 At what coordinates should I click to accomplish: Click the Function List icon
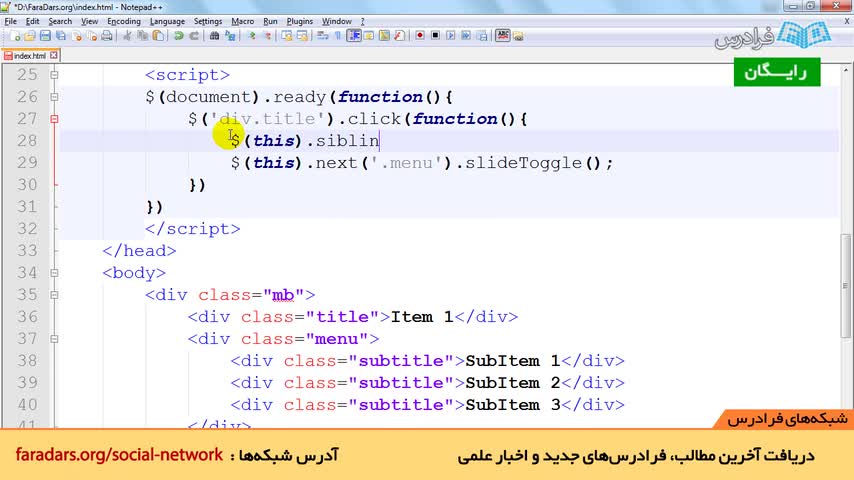pos(400,36)
